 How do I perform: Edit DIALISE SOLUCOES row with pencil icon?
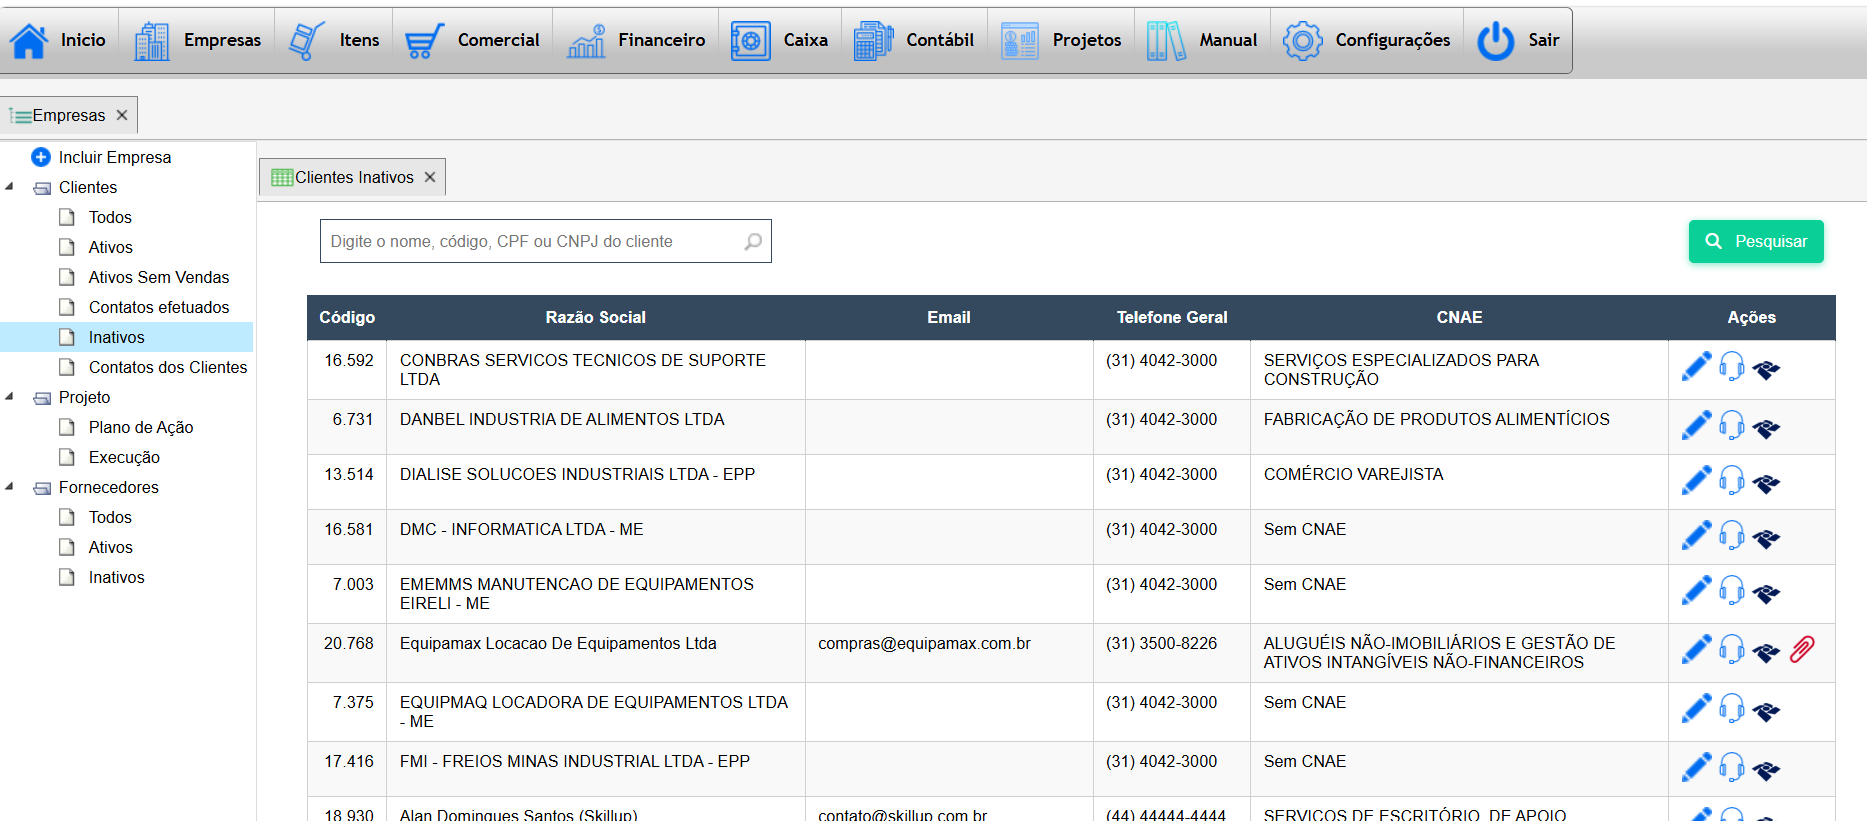pos(1697,481)
